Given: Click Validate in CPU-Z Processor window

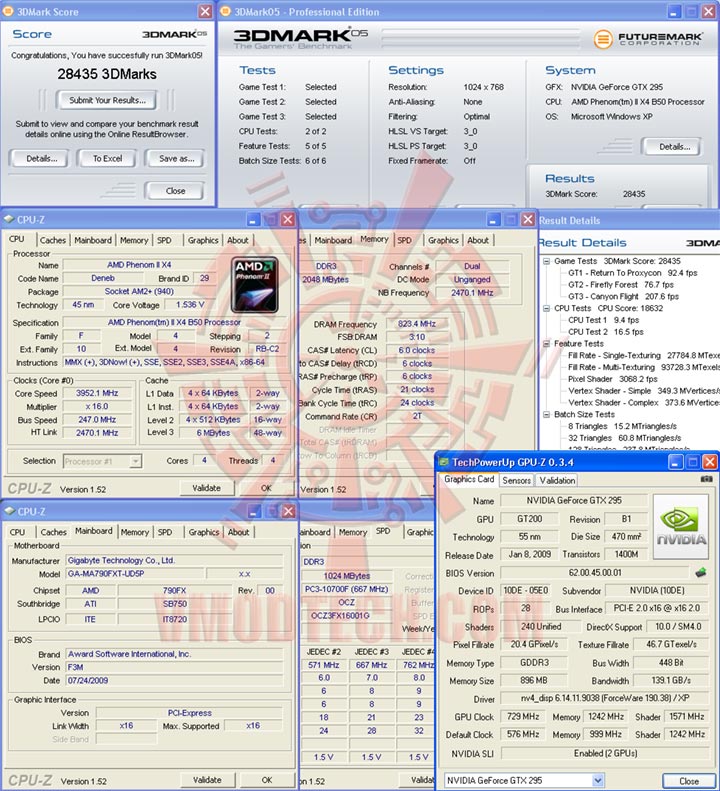Looking at the screenshot, I should 207,488.
